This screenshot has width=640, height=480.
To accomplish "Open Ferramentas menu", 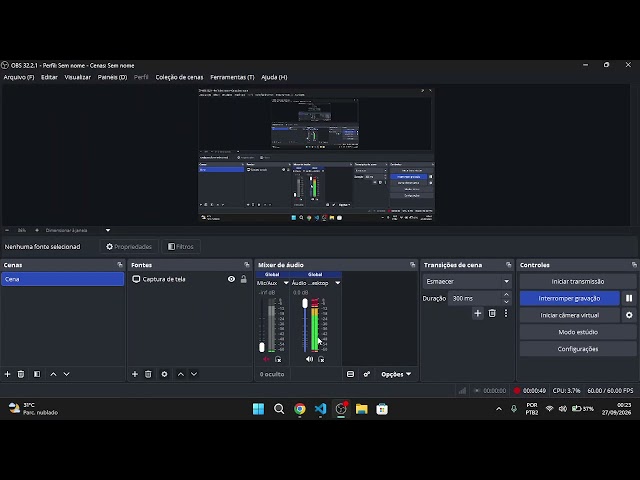I will (232, 77).
